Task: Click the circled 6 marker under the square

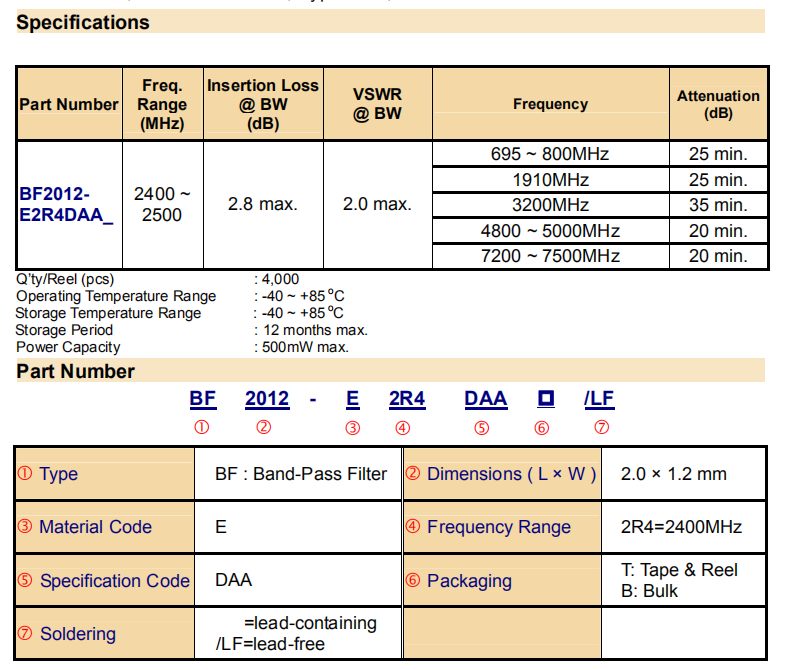Action: point(542,428)
